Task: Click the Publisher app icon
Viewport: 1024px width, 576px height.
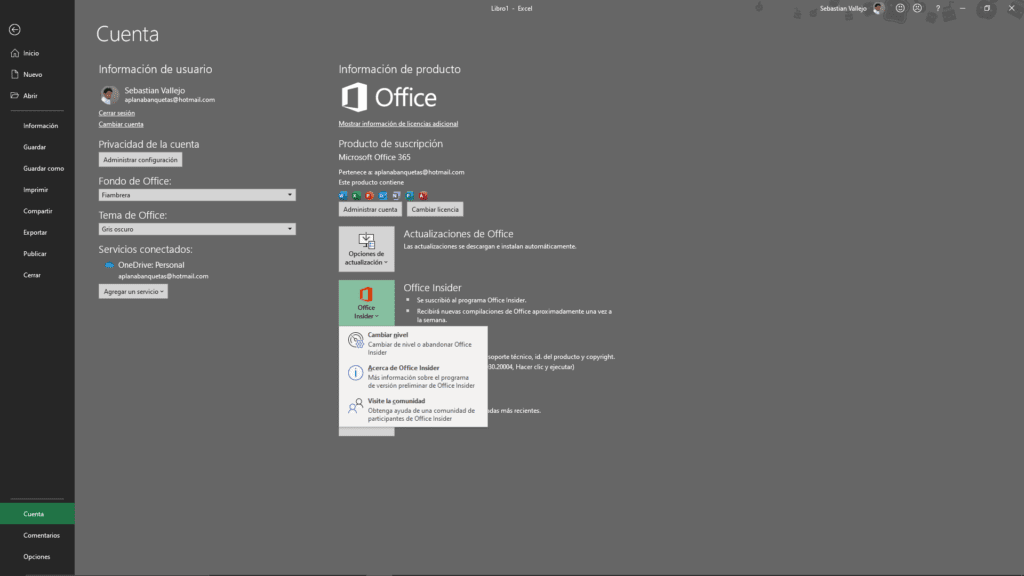Action: (409, 195)
